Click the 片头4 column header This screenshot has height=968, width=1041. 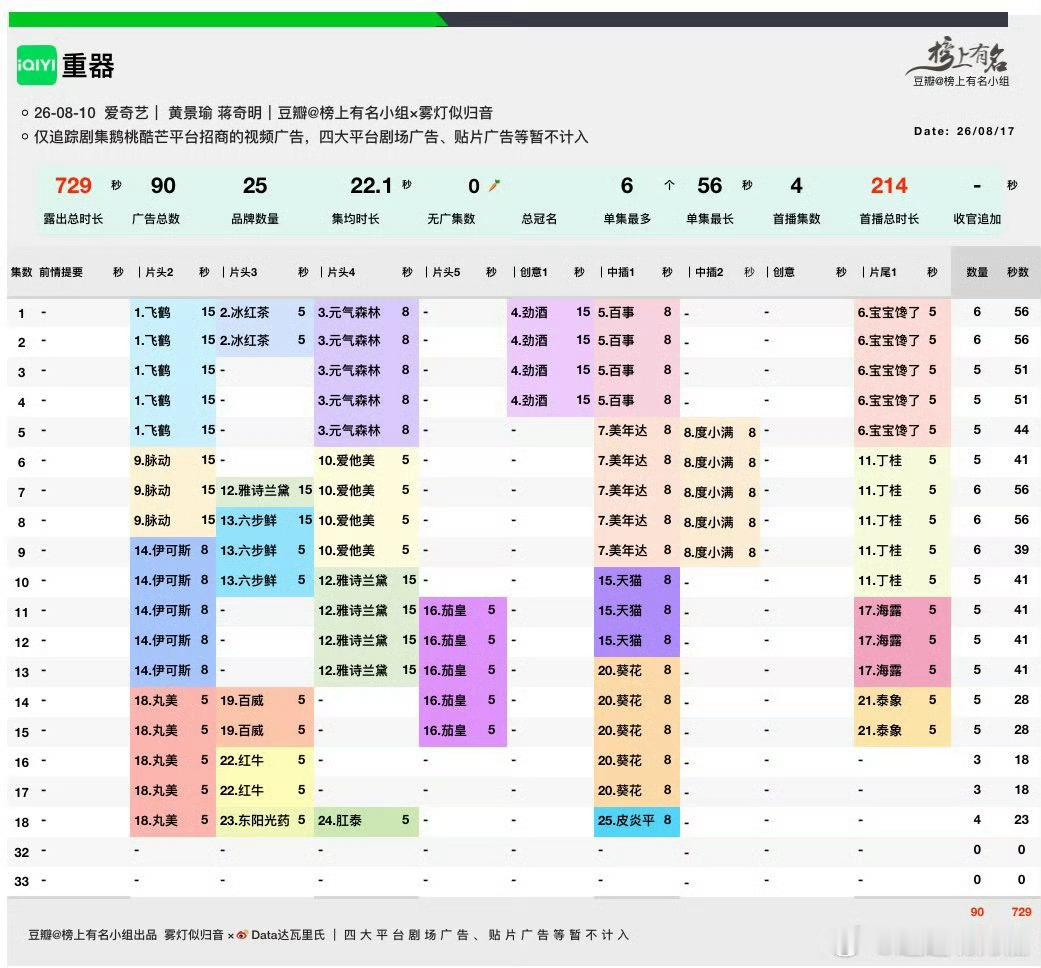341,272
